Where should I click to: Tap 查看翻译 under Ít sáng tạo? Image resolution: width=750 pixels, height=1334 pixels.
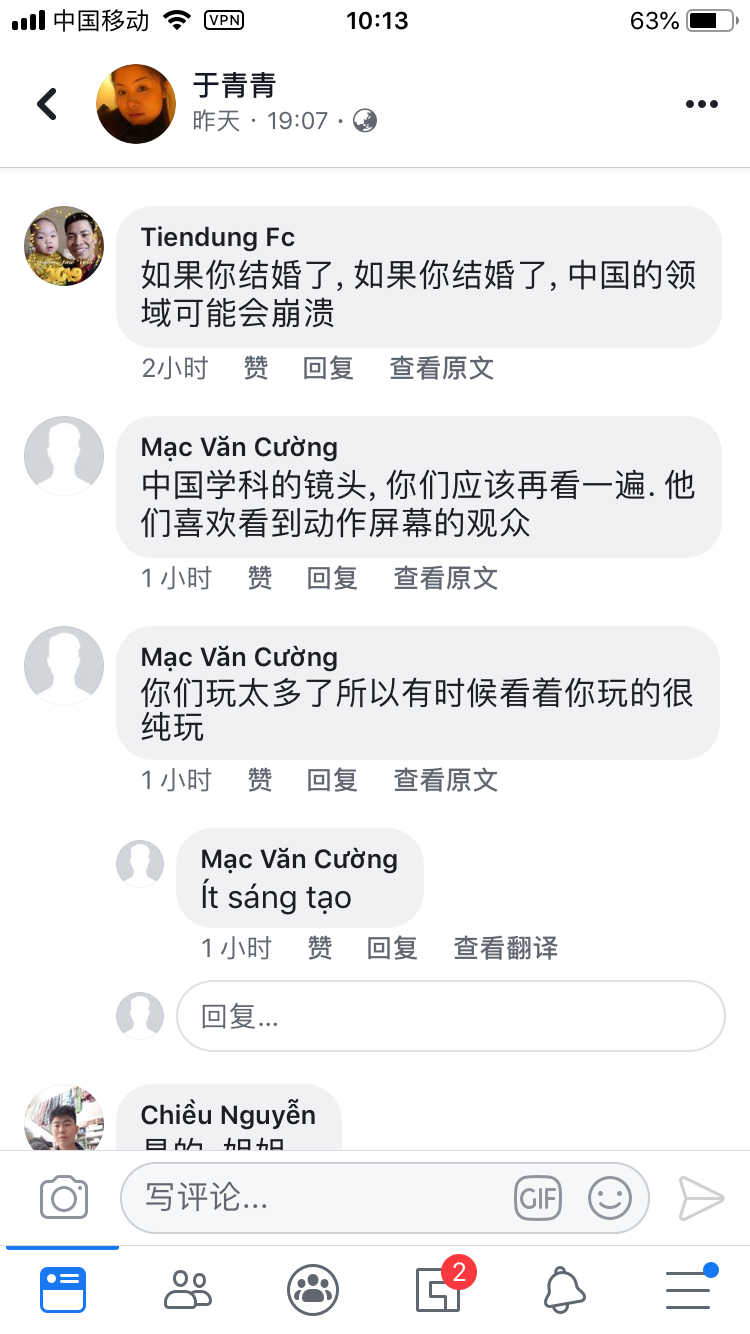click(x=506, y=948)
